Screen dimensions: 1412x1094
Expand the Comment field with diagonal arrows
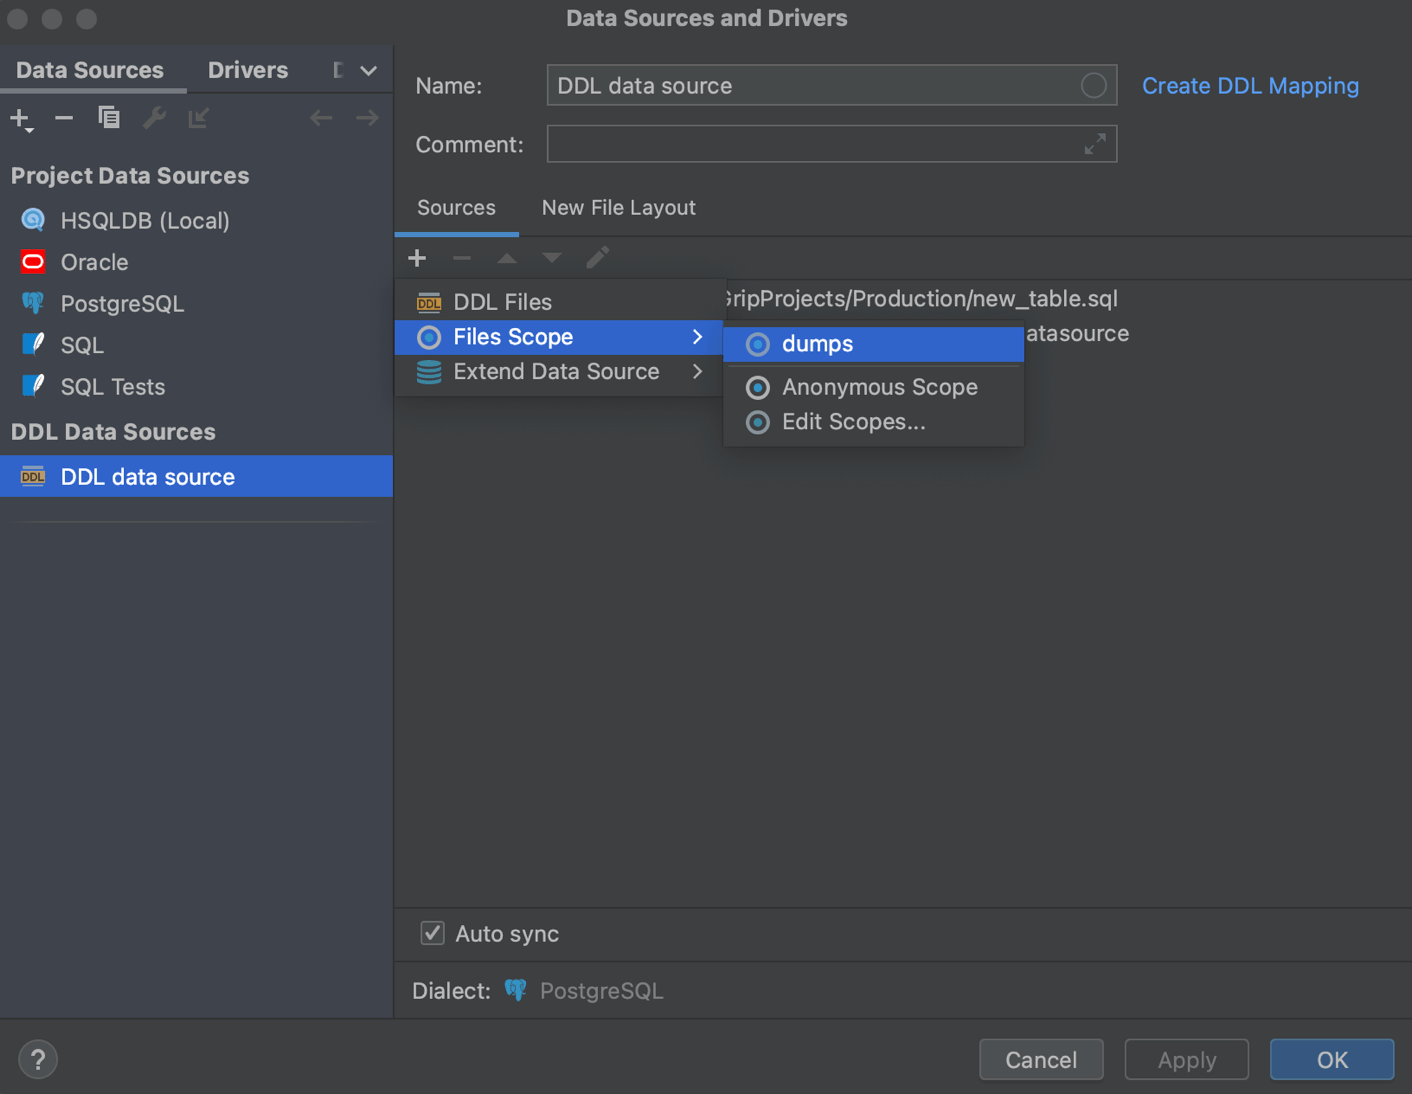pyautogui.click(x=1096, y=143)
